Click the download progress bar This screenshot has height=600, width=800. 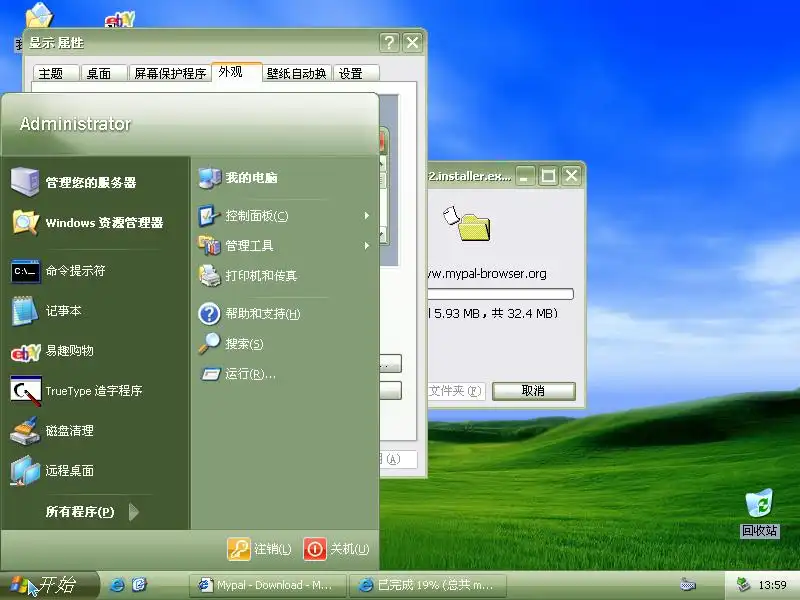click(x=501, y=294)
